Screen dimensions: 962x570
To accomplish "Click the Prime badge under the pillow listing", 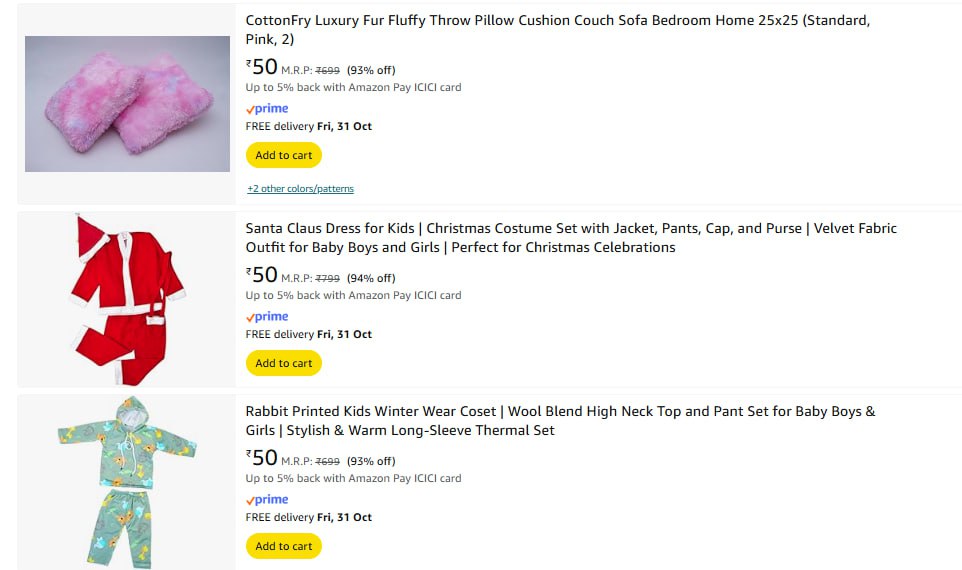I will (x=267, y=109).
